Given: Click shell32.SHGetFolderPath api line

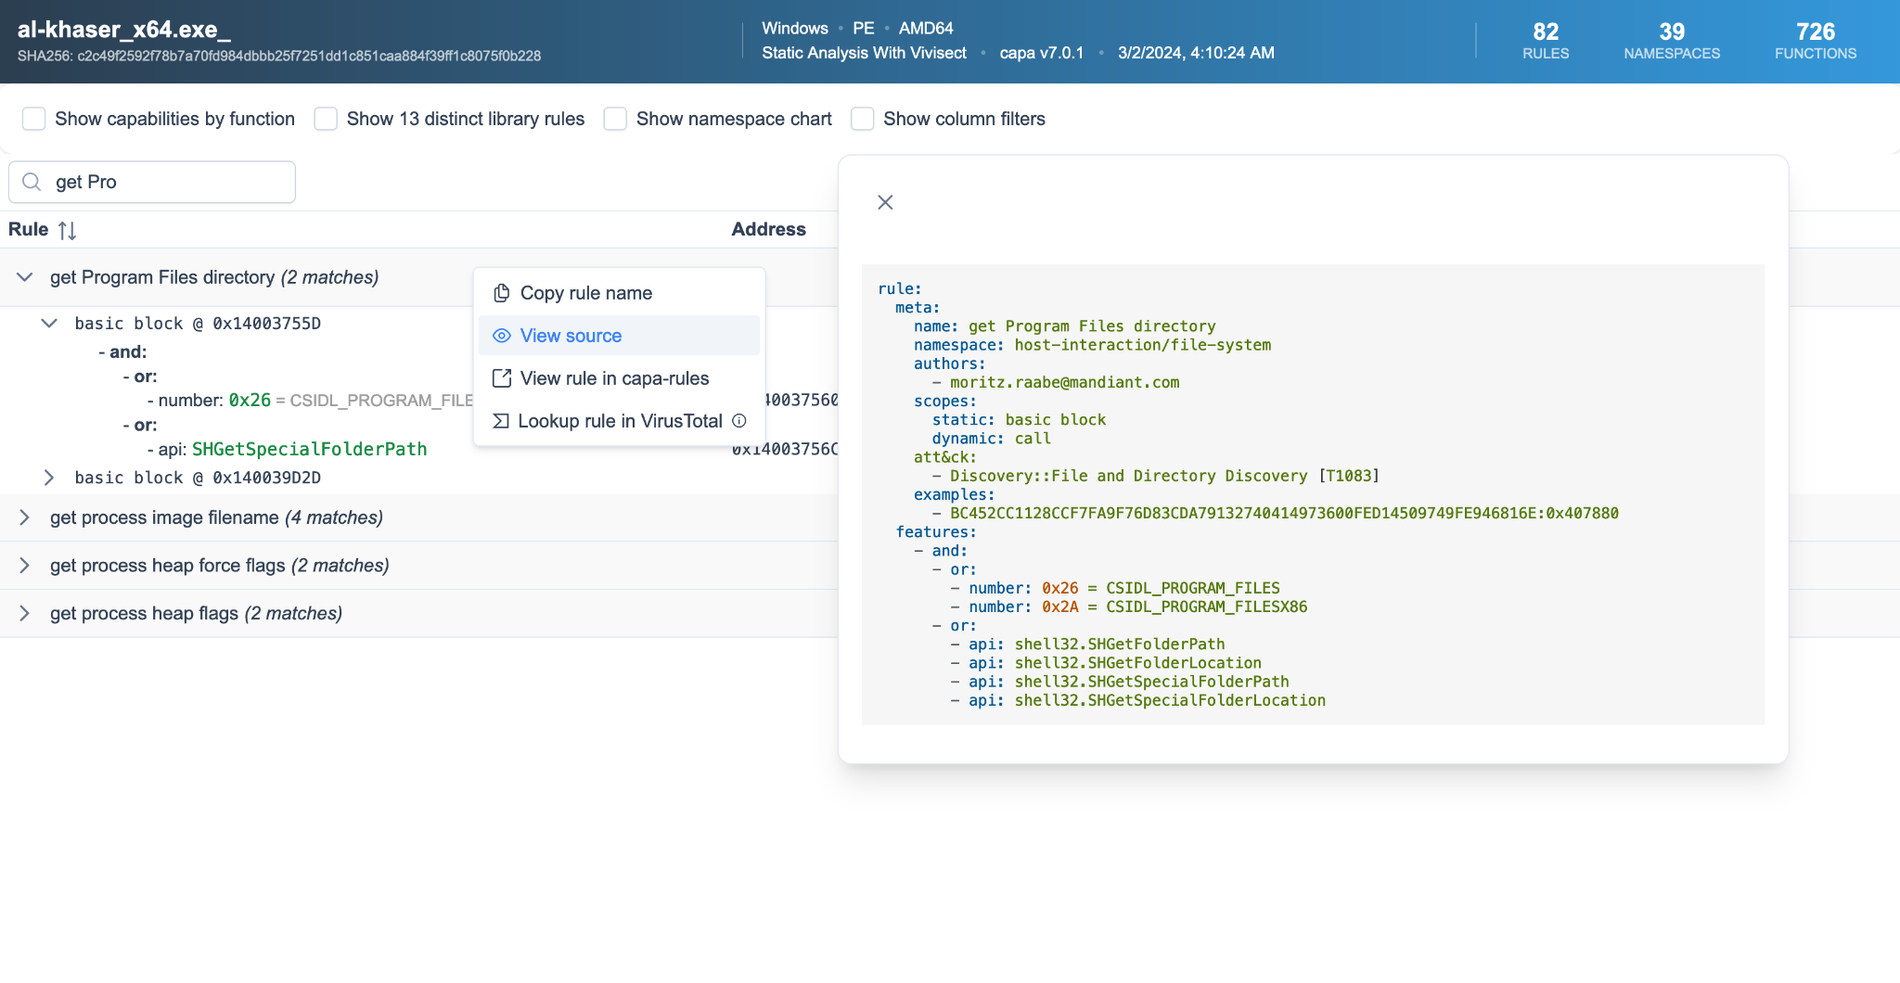Looking at the screenshot, I should [1087, 644].
